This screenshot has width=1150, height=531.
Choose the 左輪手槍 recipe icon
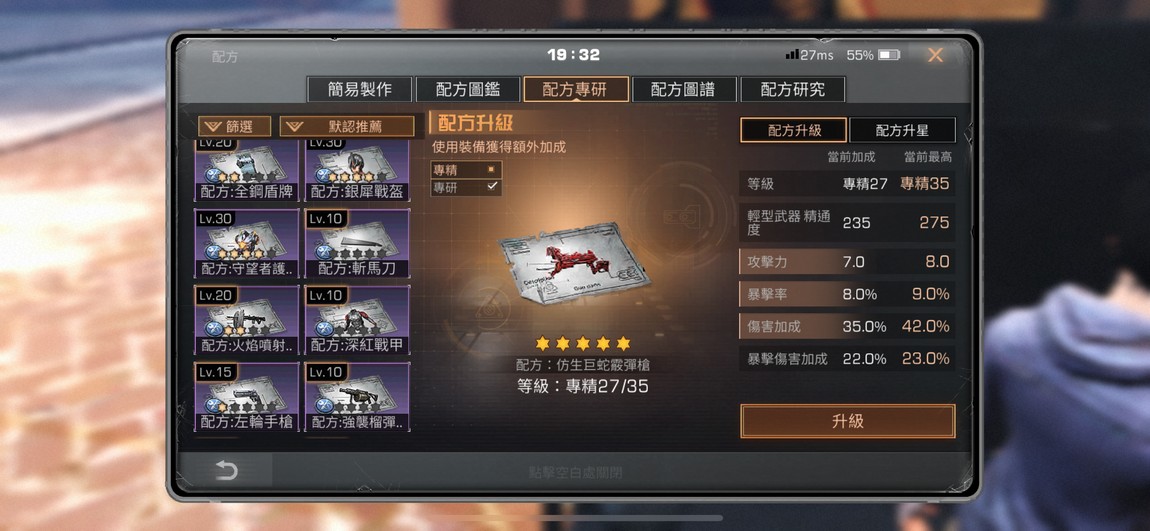click(x=246, y=397)
